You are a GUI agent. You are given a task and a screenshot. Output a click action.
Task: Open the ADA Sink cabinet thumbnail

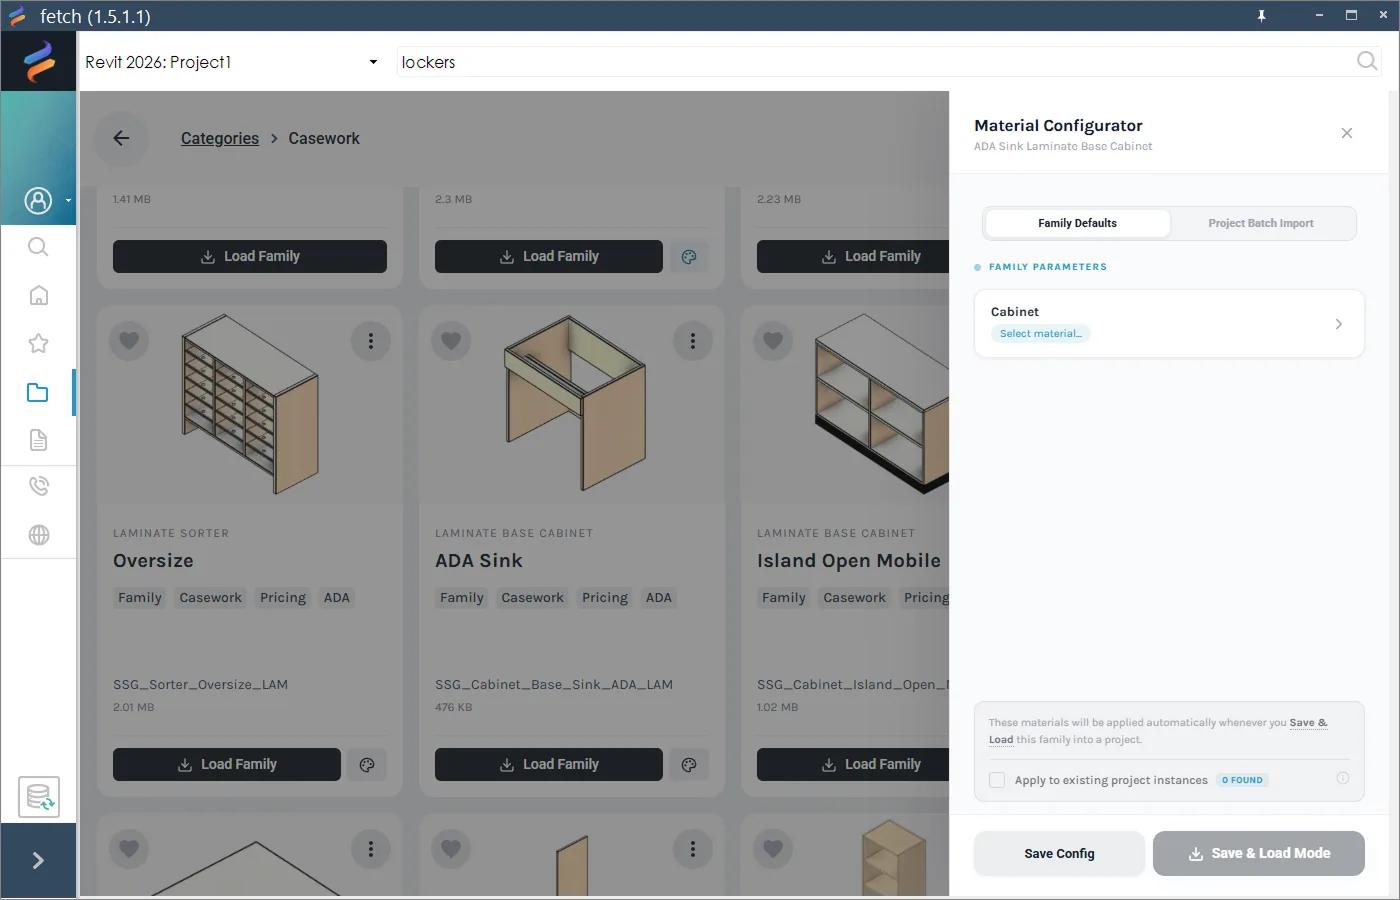coord(576,403)
